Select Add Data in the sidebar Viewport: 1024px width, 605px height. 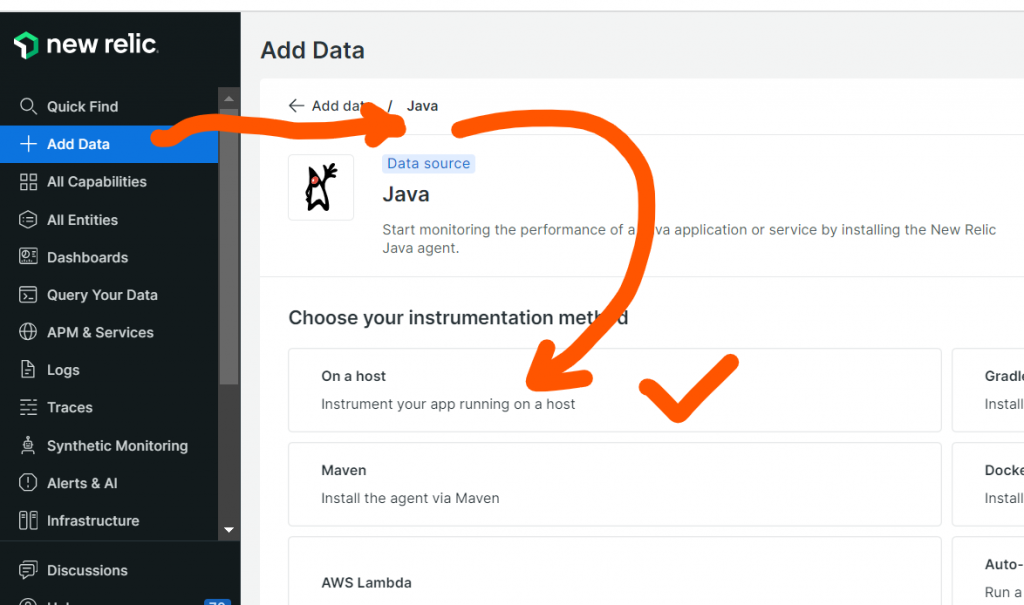[78, 144]
